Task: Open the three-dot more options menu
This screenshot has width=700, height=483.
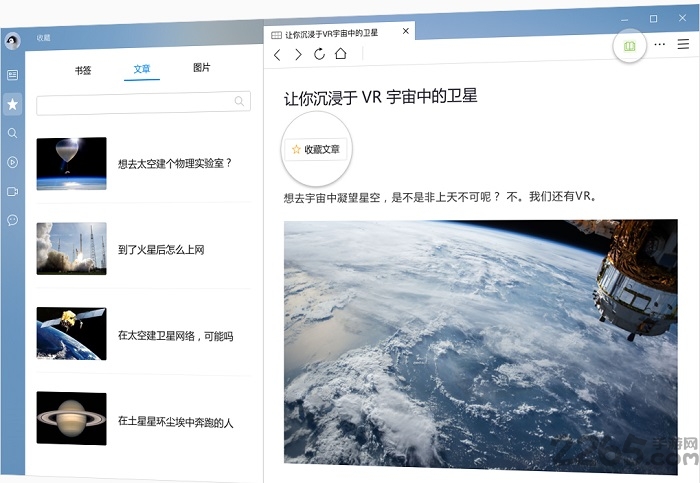Action: tap(659, 45)
